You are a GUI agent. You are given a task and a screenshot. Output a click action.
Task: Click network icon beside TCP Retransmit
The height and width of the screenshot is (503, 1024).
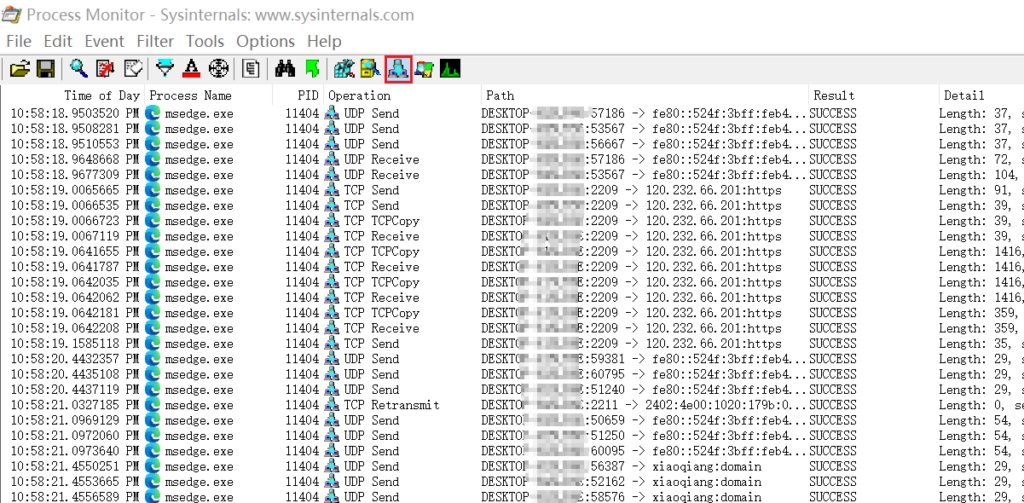click(x=332, y=405)
